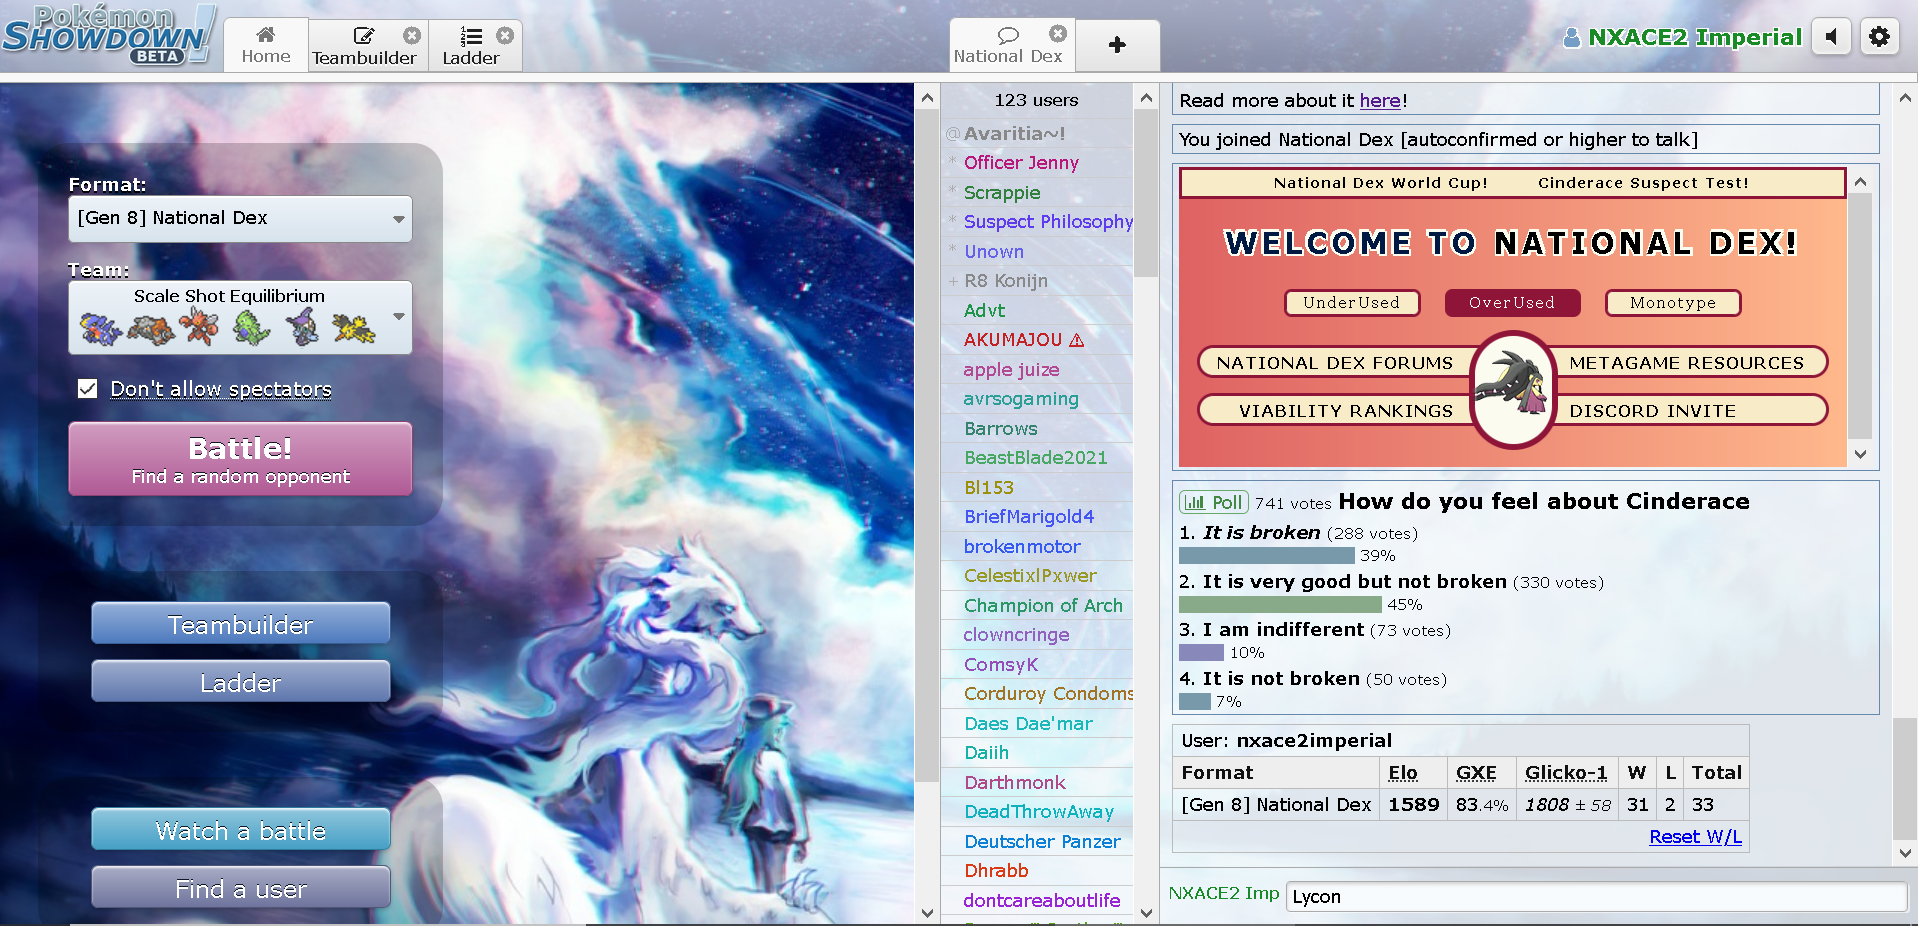Click the 45% poll result bar
1918x926 pixels.
point(1278,604)
